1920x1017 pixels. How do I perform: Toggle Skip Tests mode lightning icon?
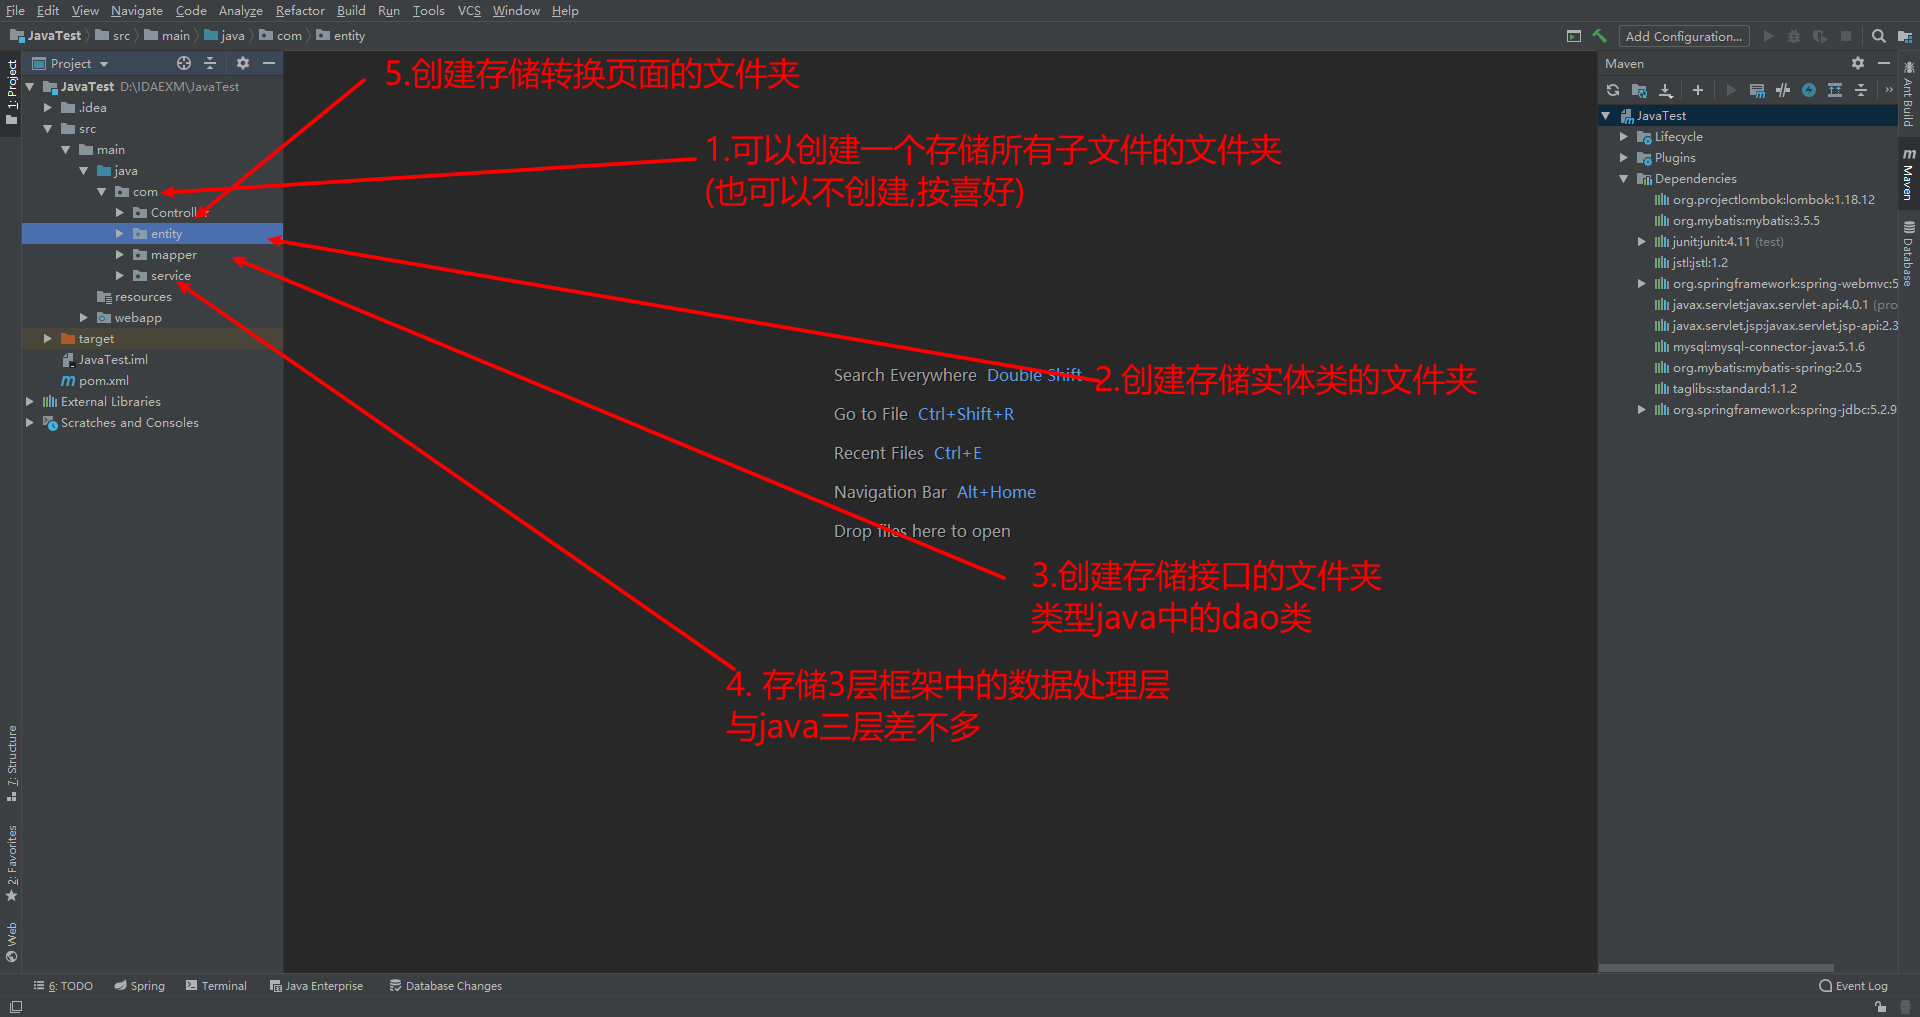point(1809,90)
